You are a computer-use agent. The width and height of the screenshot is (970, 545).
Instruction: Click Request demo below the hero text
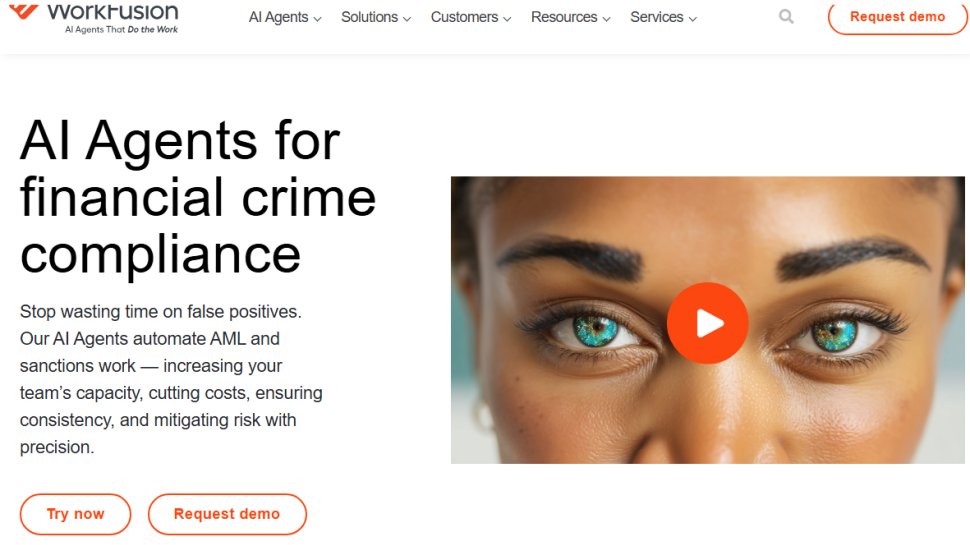(227, 514)
